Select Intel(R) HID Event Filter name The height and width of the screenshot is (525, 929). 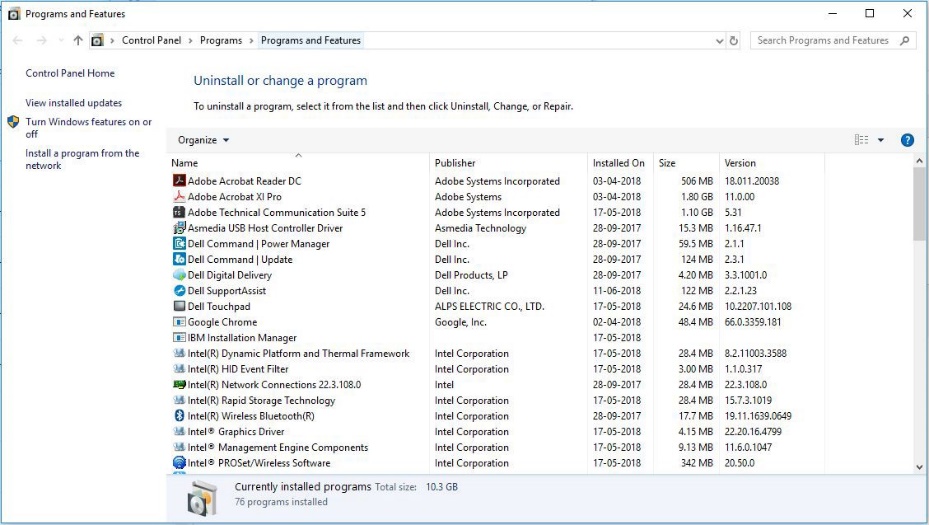click(238, 369)
